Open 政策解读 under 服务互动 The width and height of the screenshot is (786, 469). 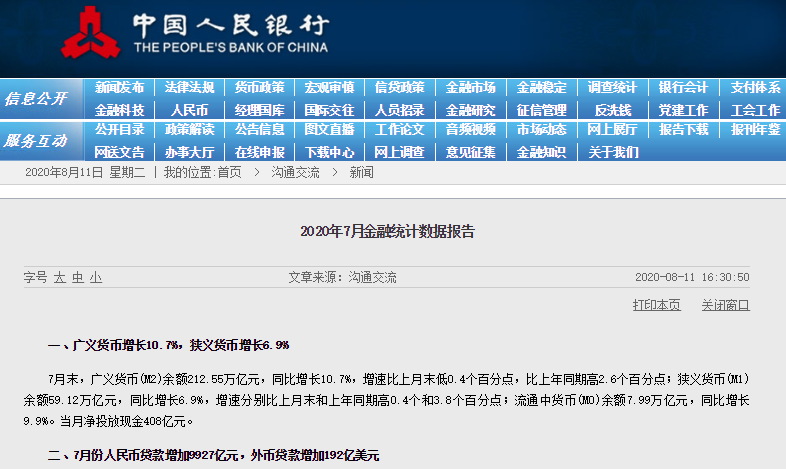(189, 130)
